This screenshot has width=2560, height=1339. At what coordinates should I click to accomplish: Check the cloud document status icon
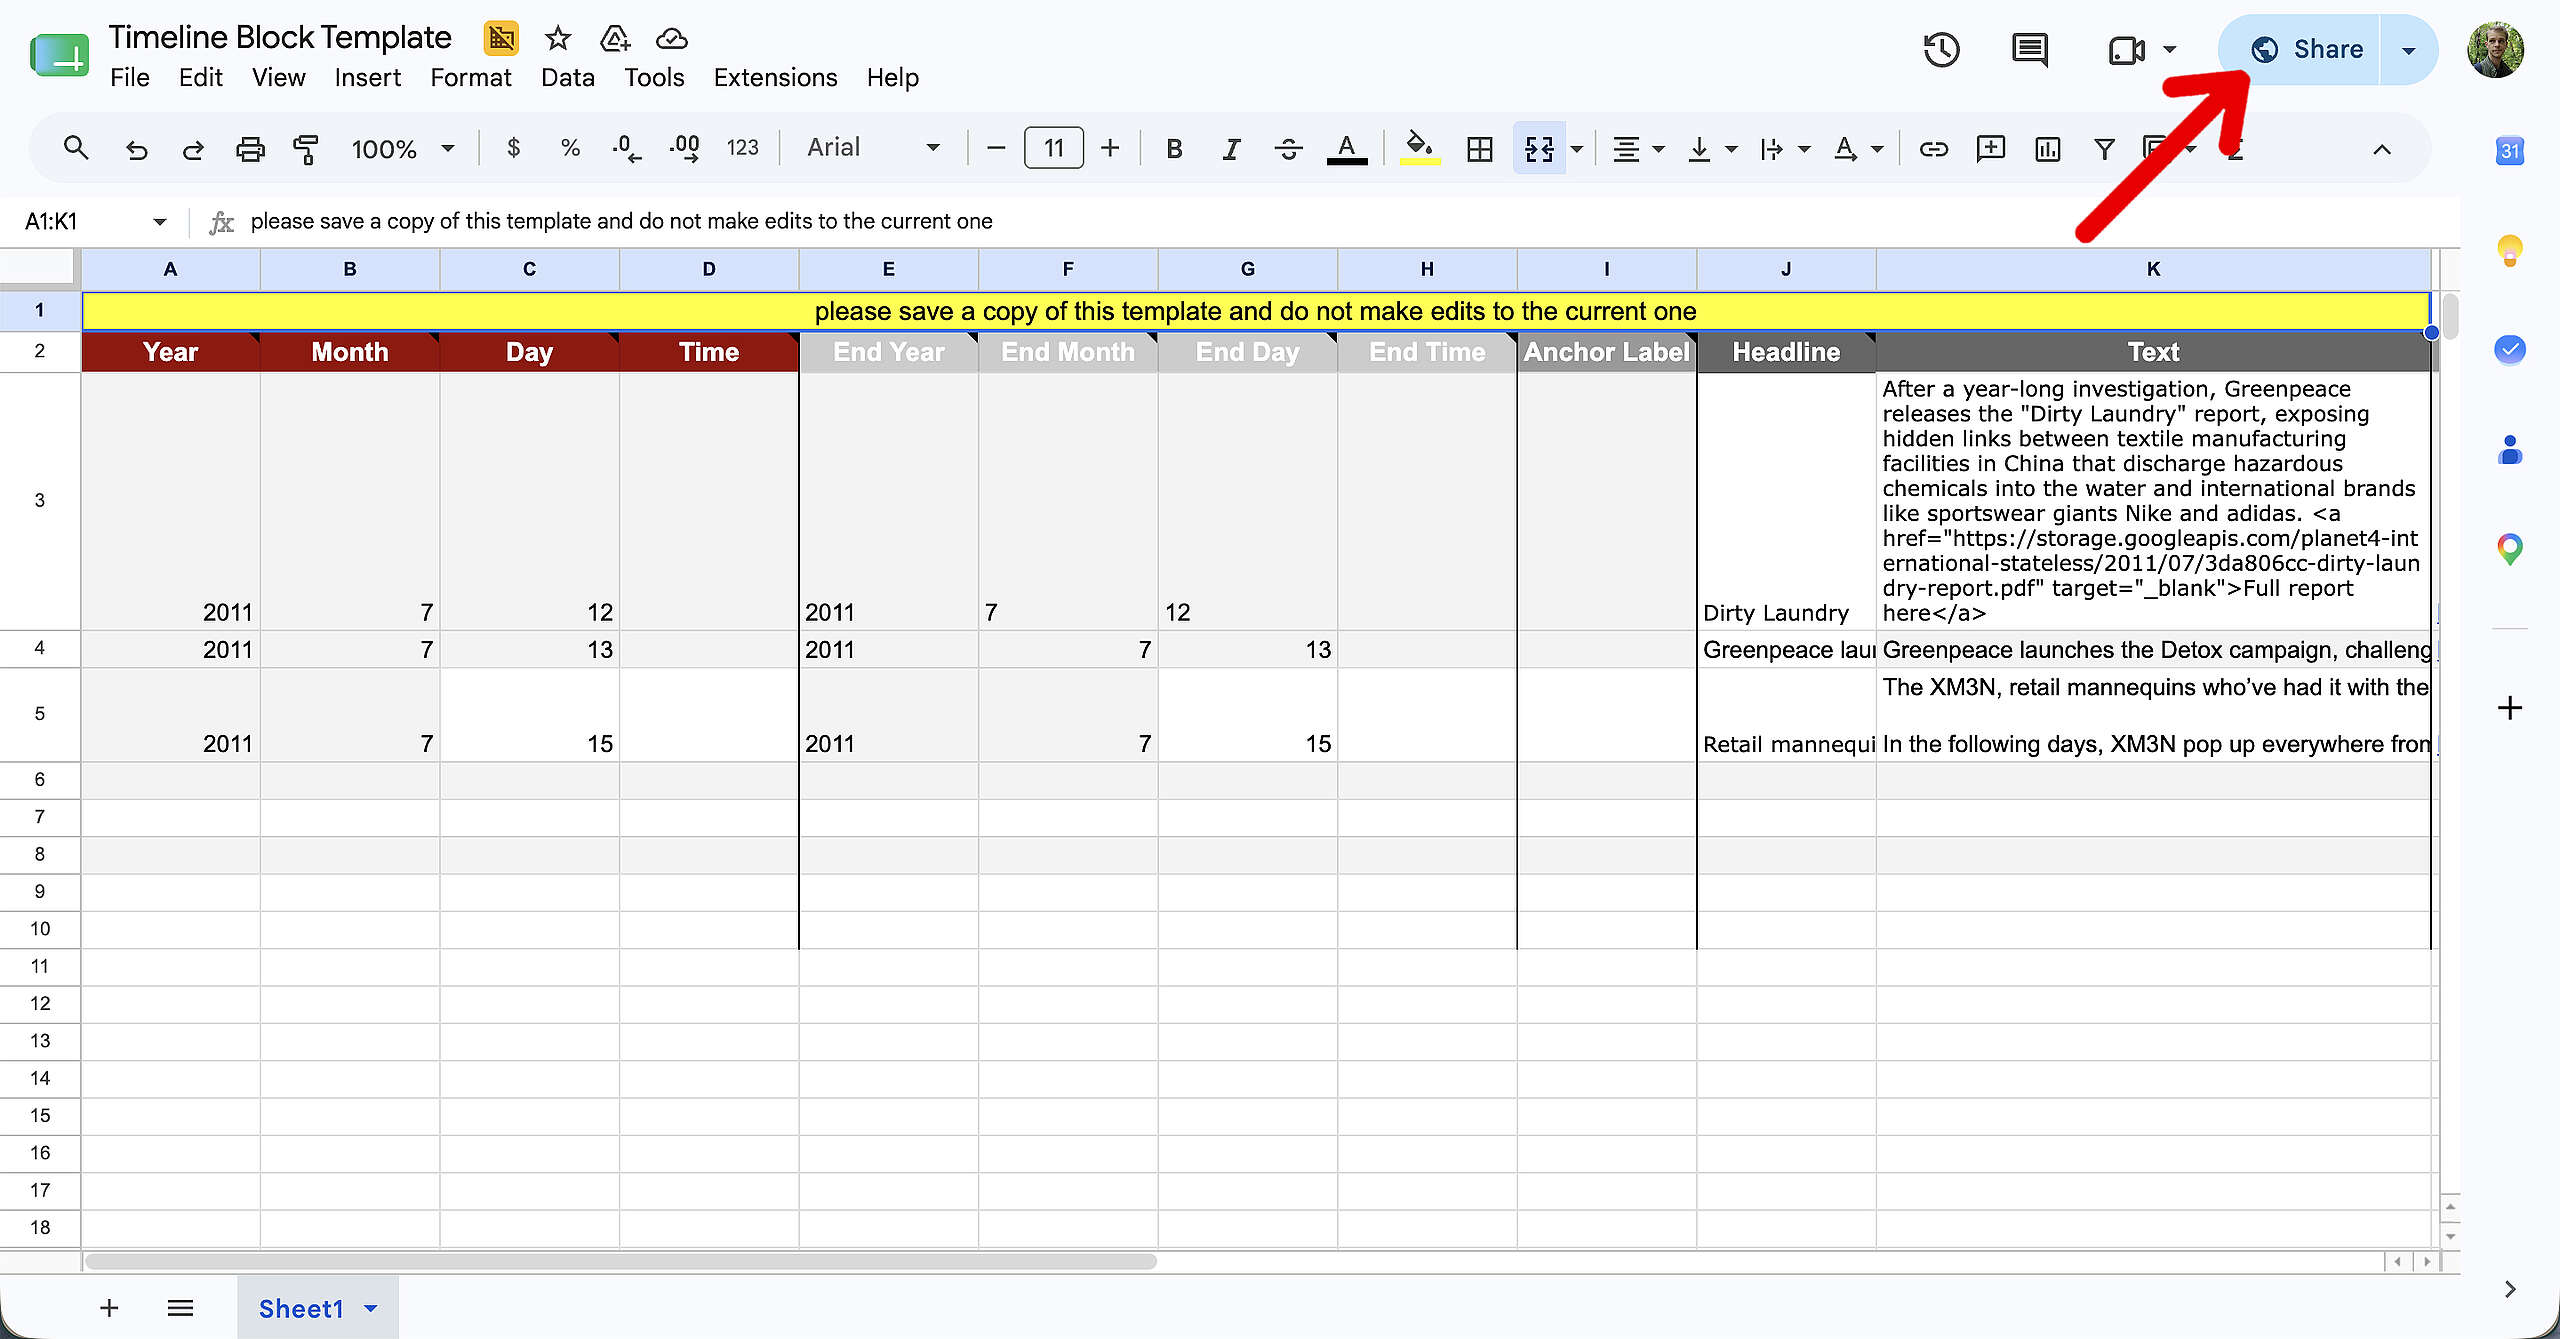click(671, 39)
